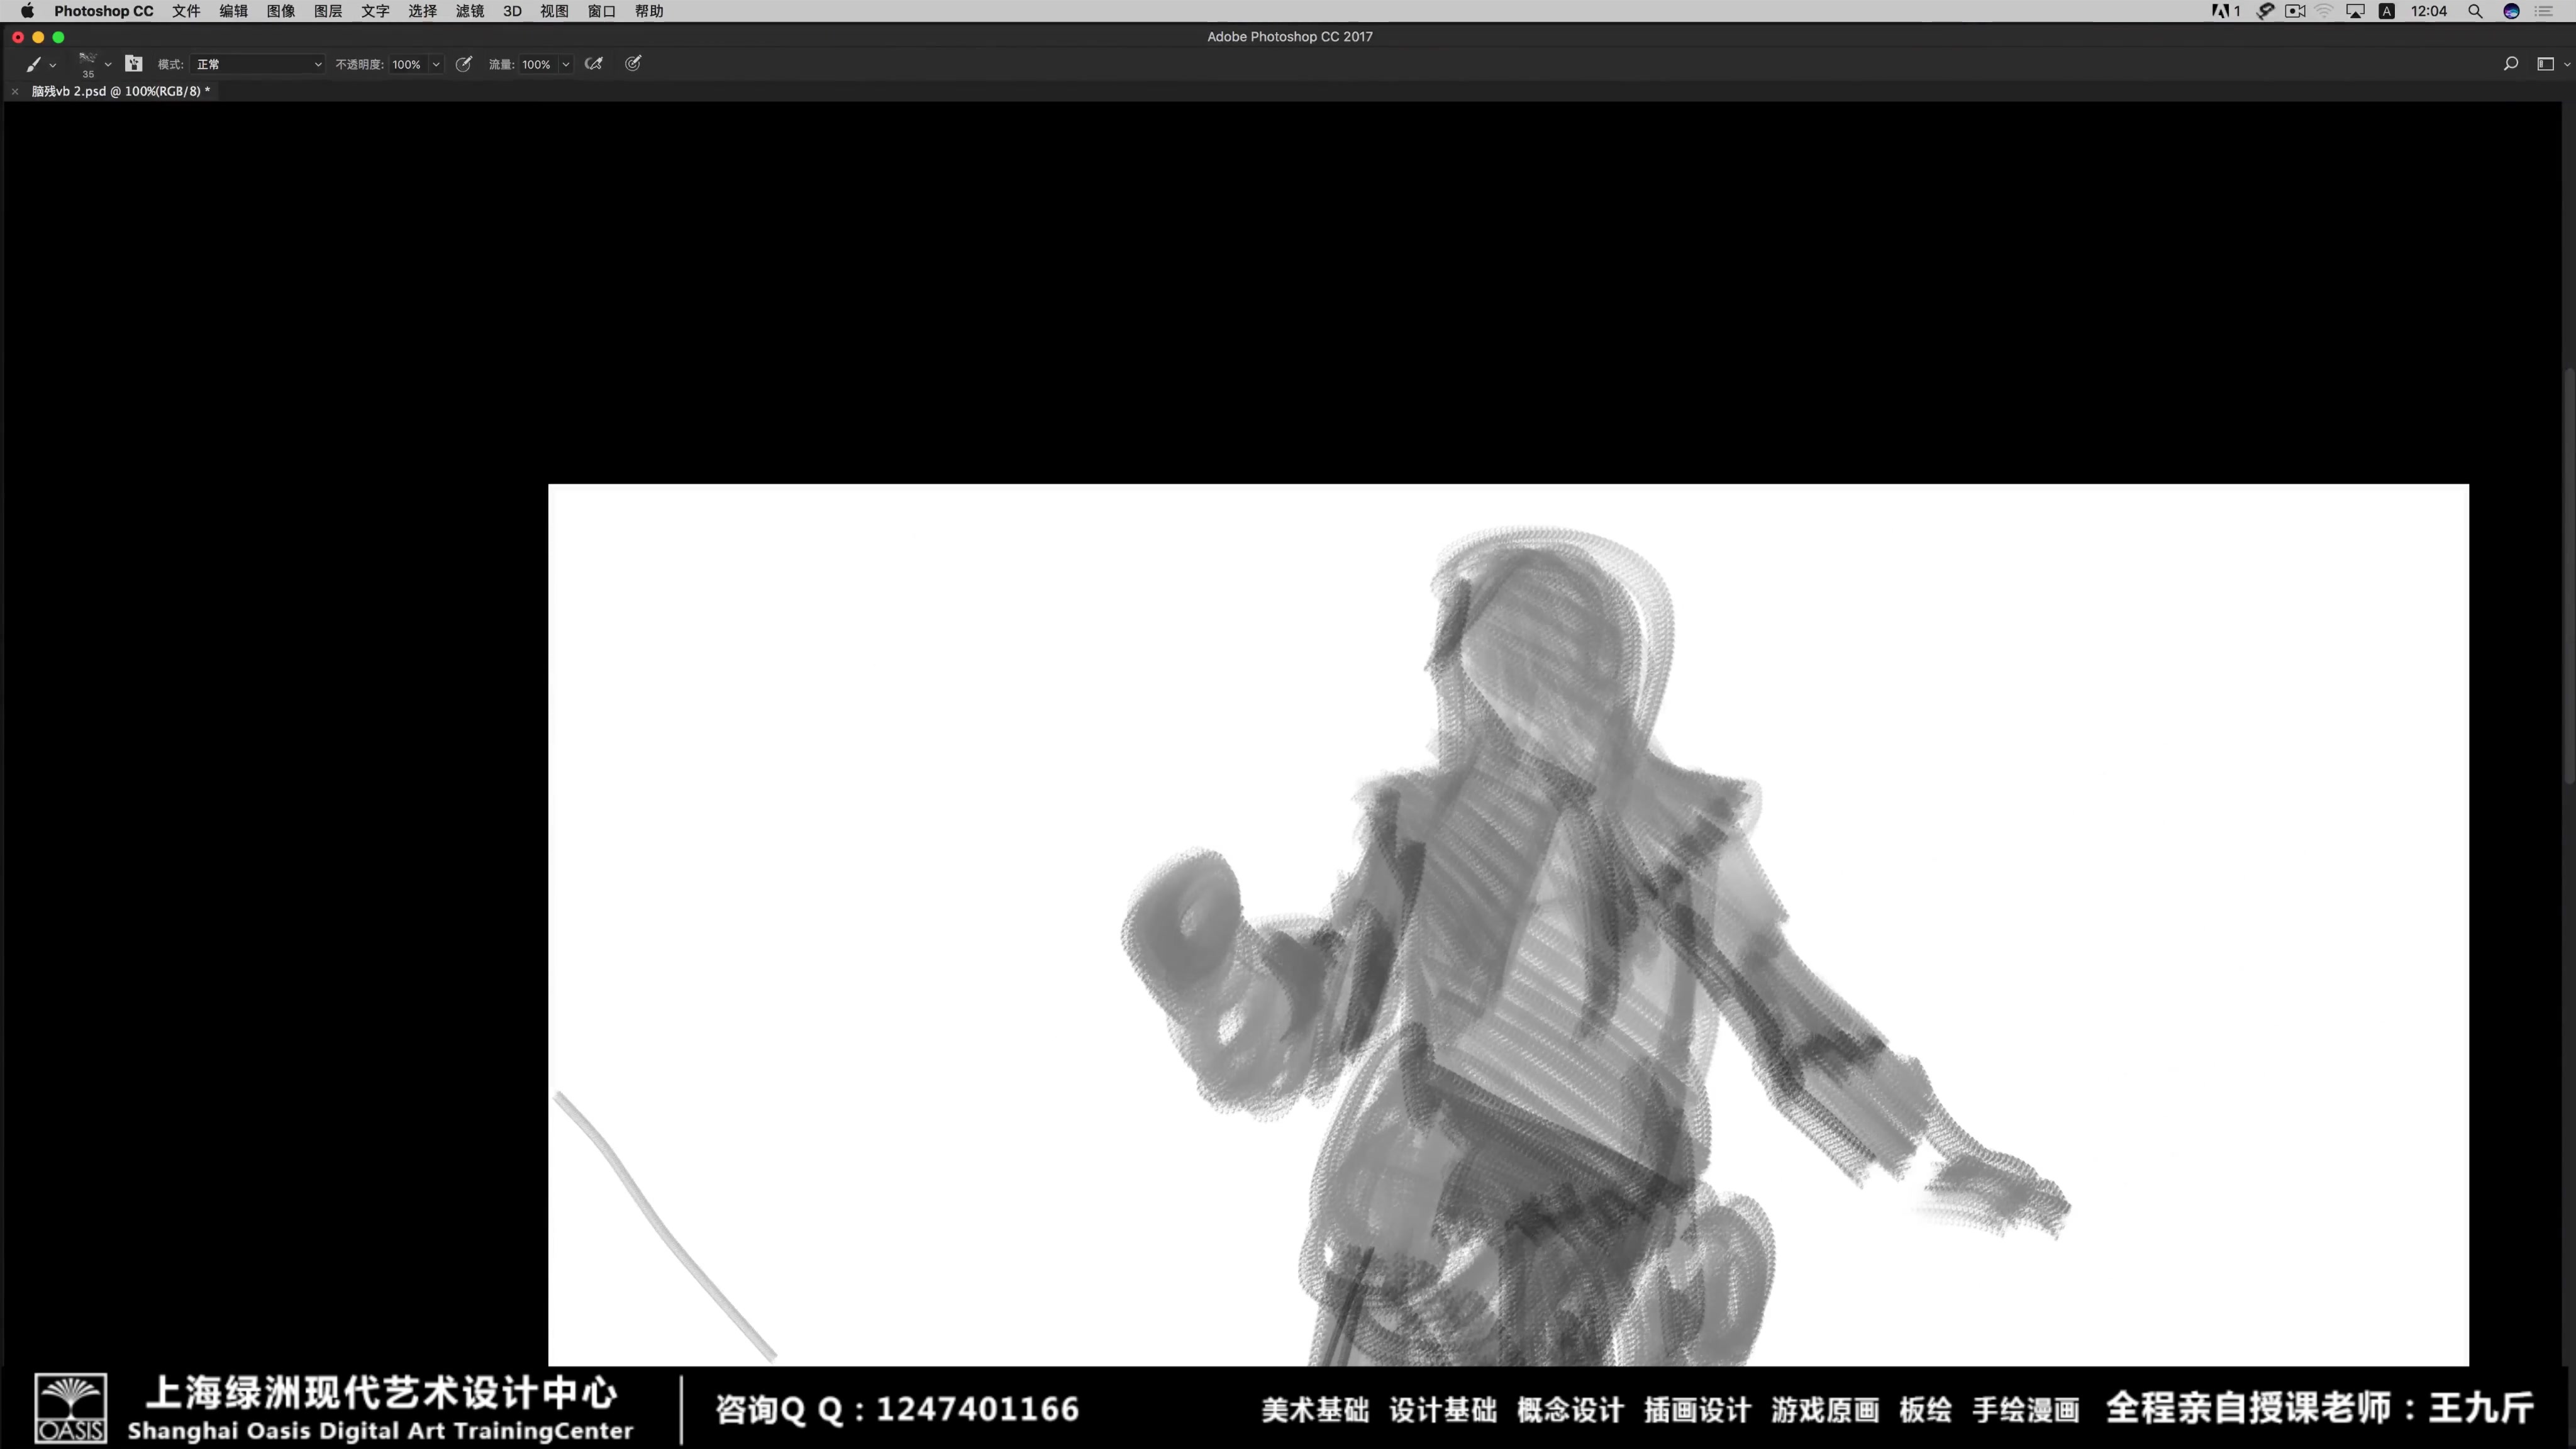The width and height of the screenshot is (2576, 1449).
Task: Enable the airbrush build-up effect
Action: (x=594, y=64)
